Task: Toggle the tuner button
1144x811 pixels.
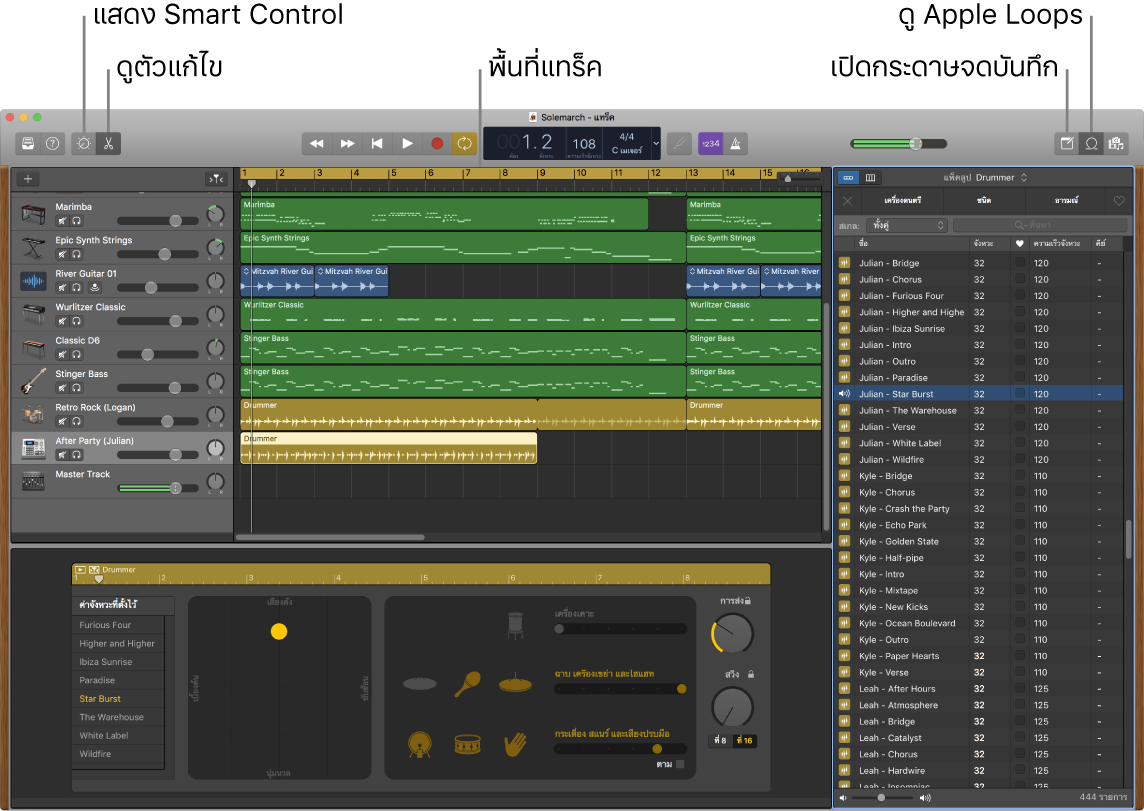Action: pos(679,144)
